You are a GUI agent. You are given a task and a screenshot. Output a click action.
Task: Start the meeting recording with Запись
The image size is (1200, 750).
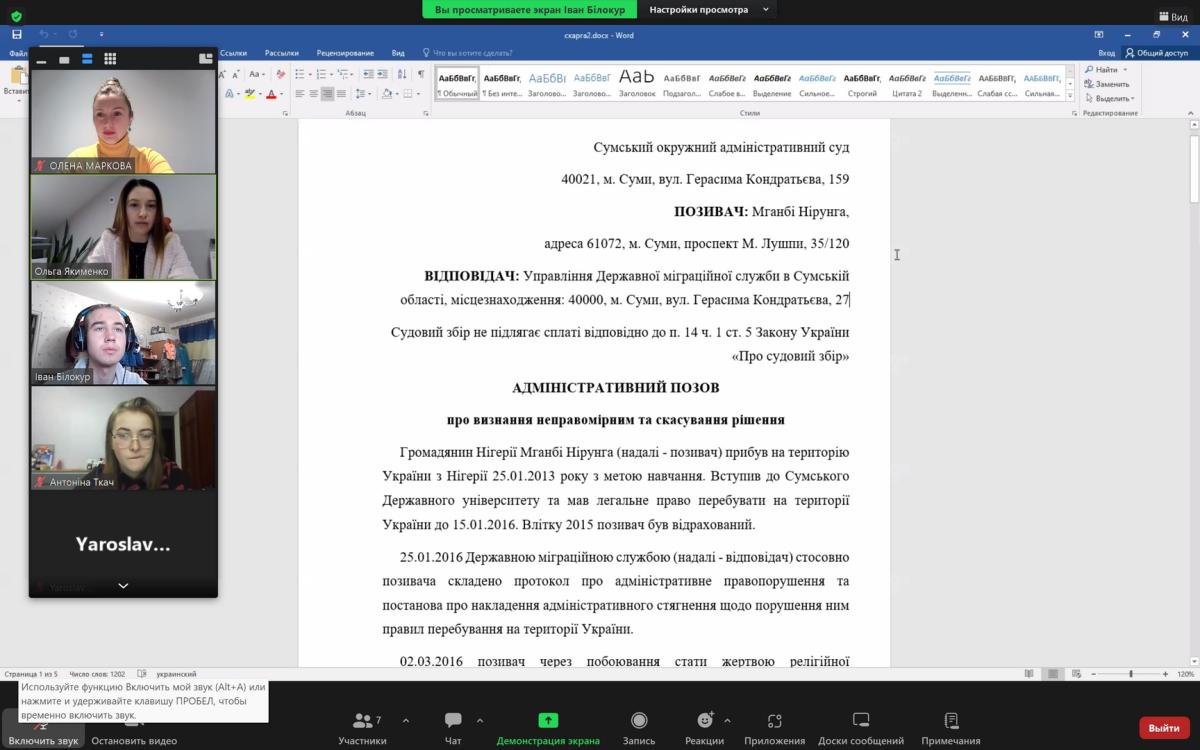point(639,728)
